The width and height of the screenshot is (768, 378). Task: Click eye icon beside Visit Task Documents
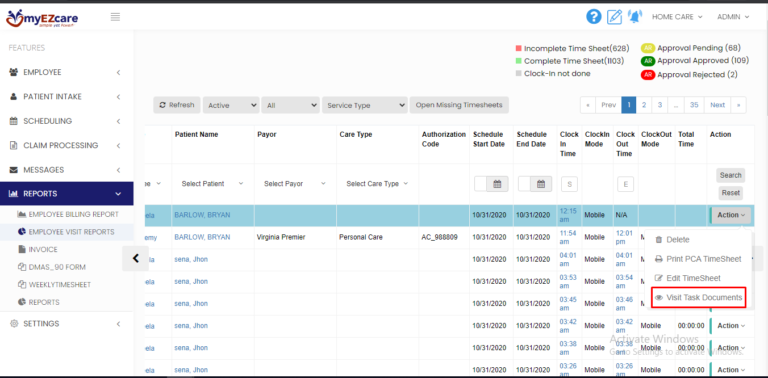659,298
